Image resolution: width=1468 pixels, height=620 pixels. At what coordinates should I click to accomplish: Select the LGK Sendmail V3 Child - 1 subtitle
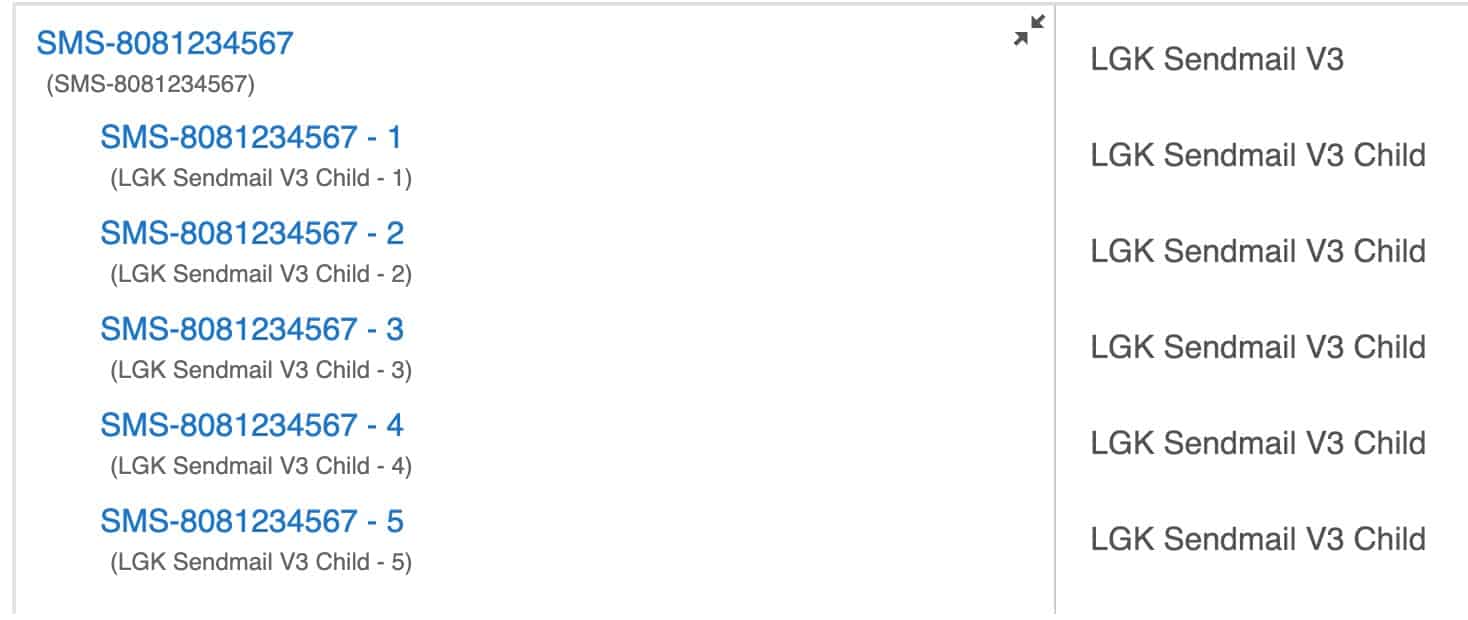261,178
